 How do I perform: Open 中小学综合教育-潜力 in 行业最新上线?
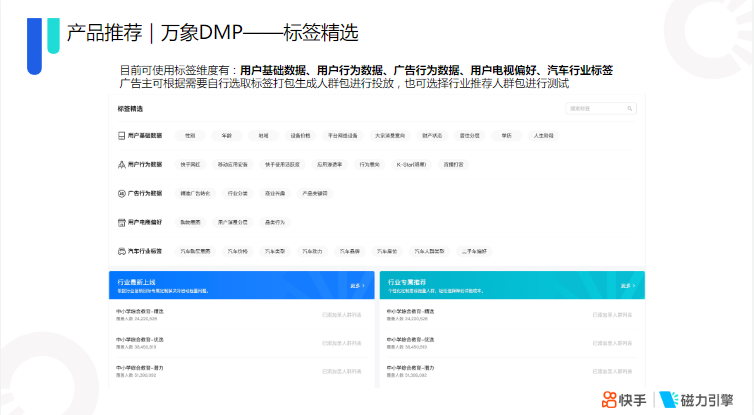(140, 368)
